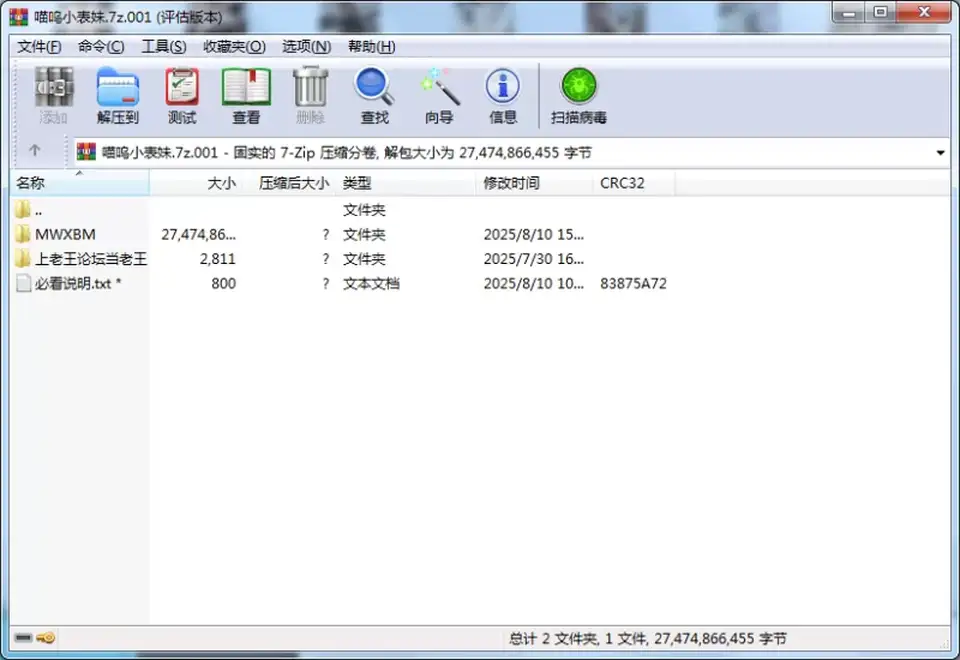
Task: Click the WinRAR icon in address bar
Action: [x=86, y=151]
